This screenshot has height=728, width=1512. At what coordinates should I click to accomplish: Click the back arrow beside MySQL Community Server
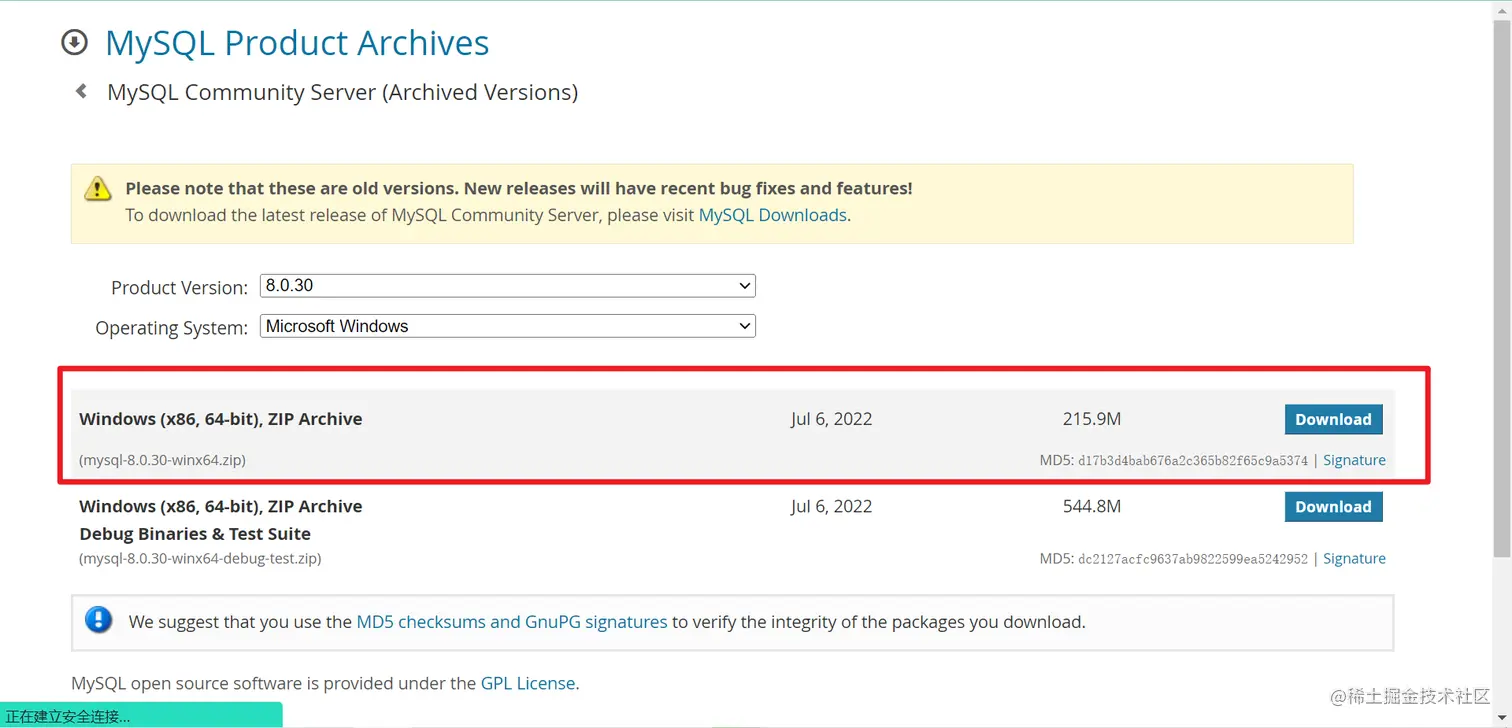coord(81,92)
